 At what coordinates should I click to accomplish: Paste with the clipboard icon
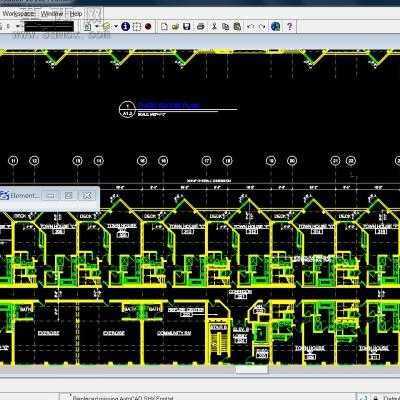point(237,27)
